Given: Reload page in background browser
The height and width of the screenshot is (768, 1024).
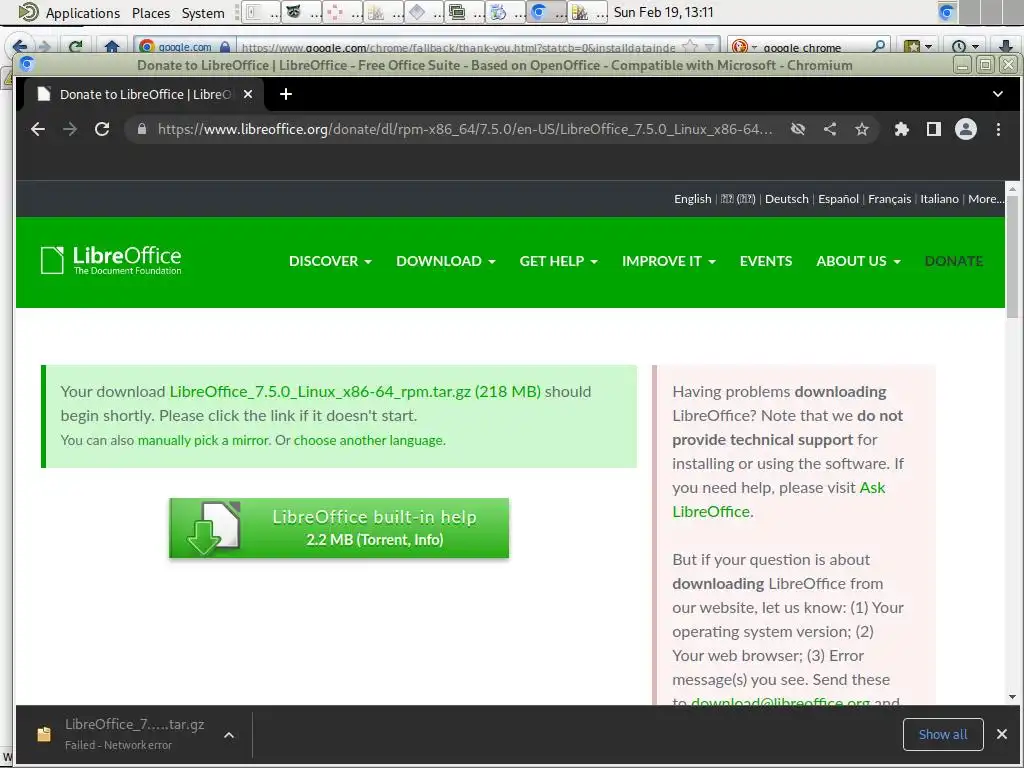Looking at the screenshot, I should point(76,46).
